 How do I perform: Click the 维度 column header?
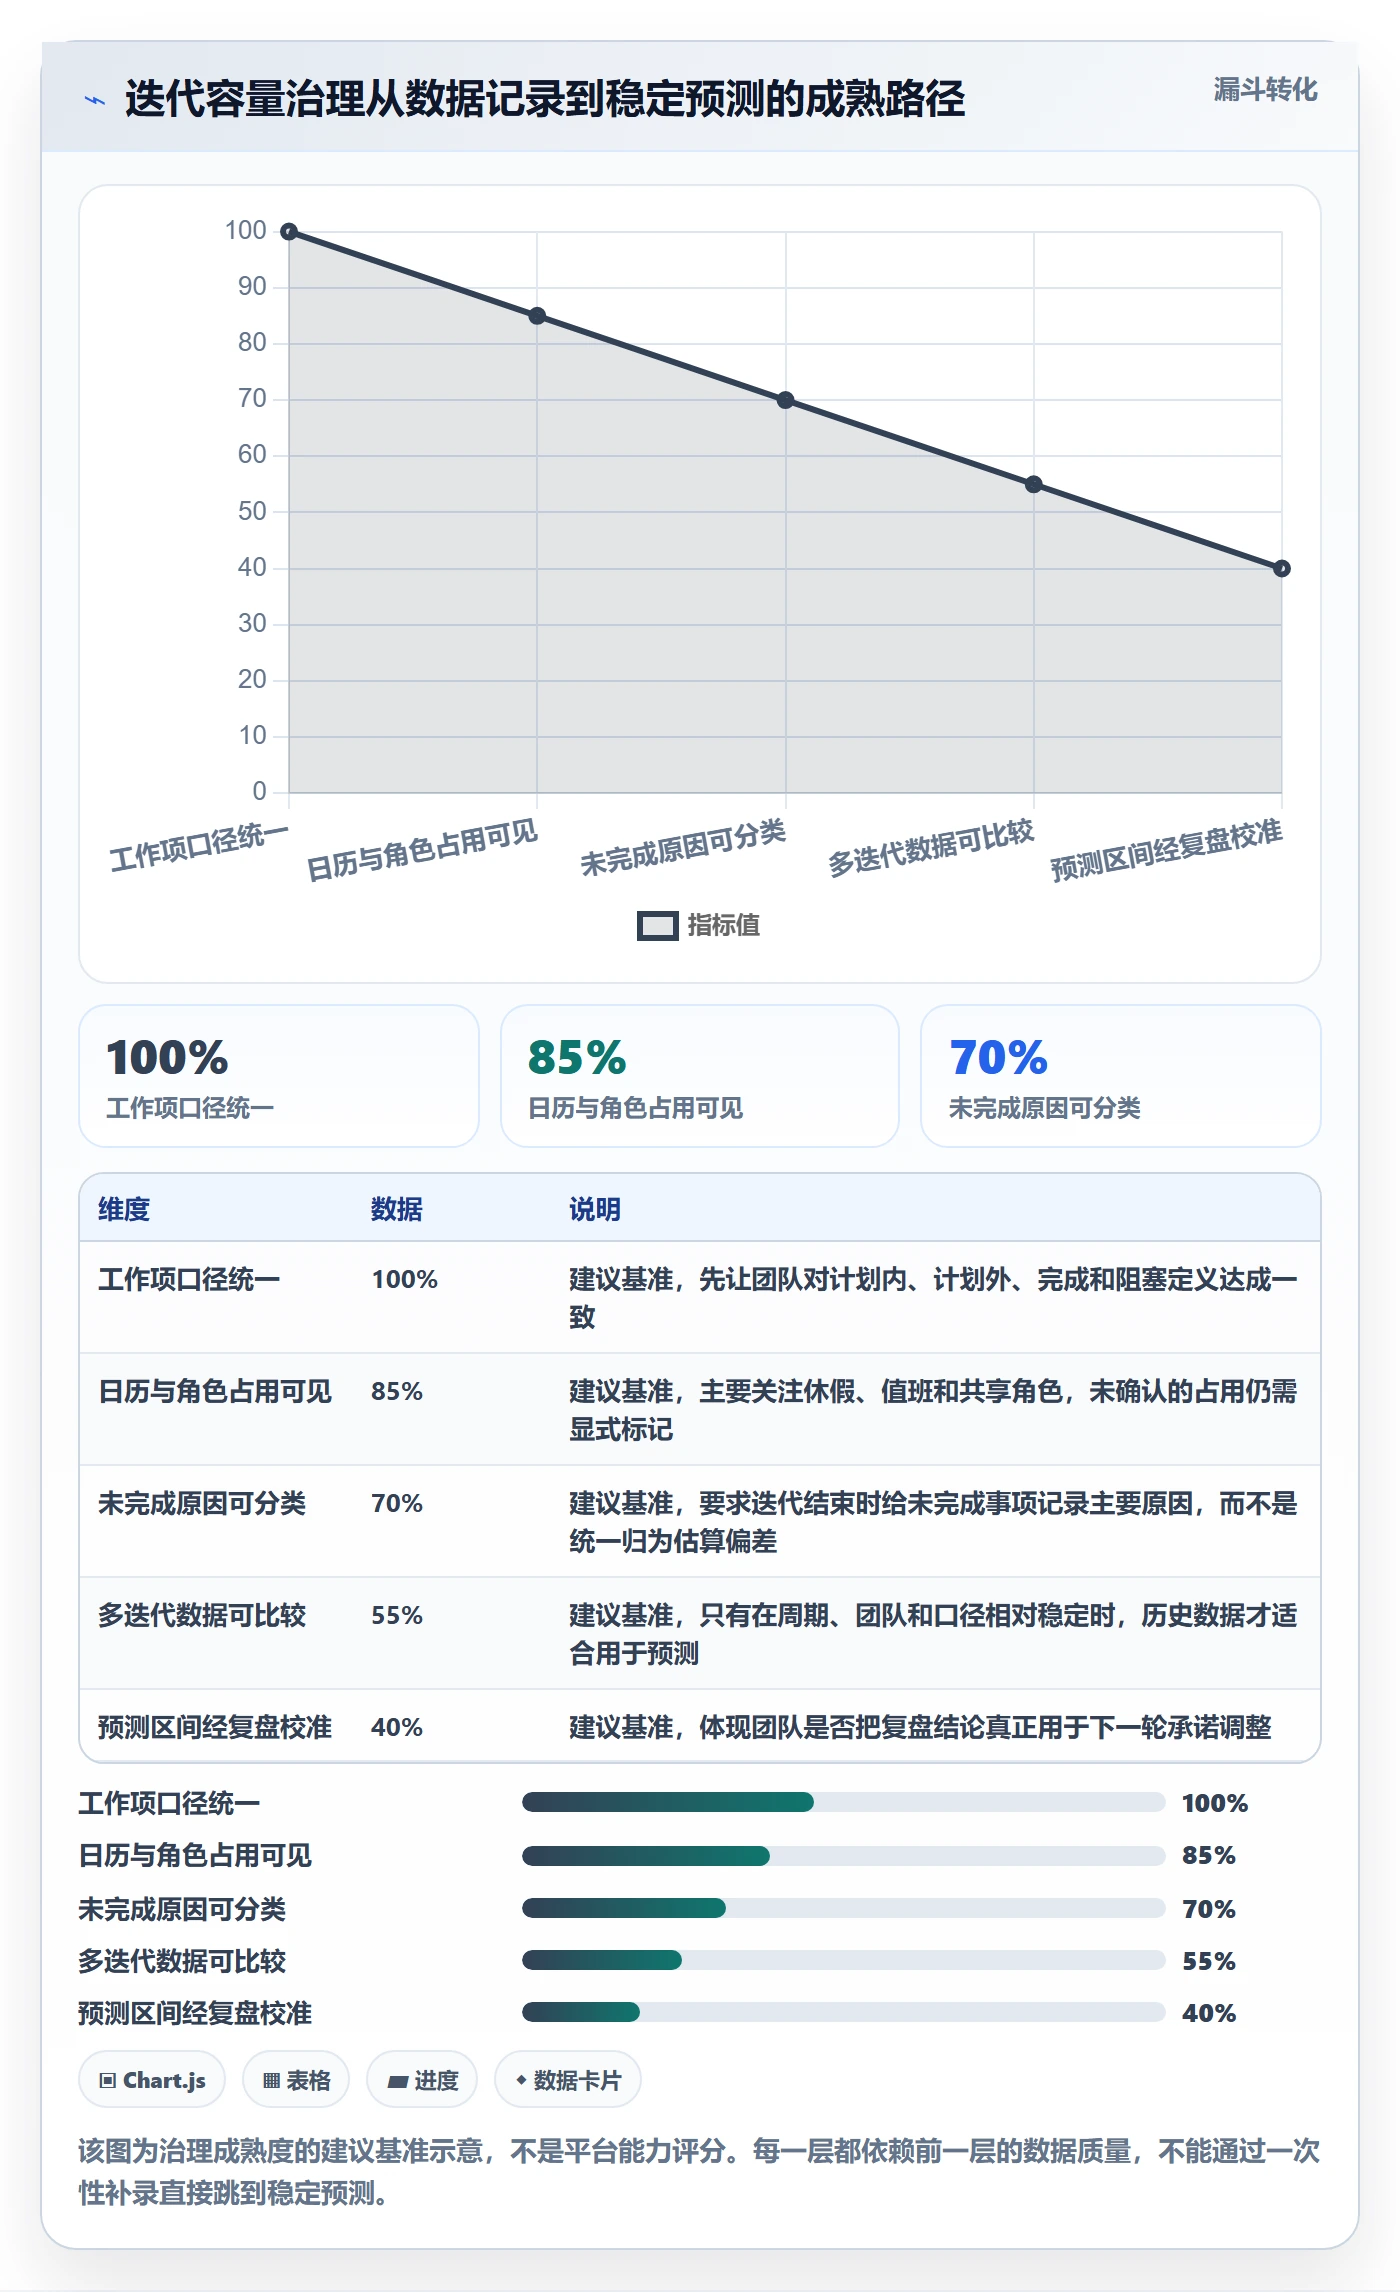click(x=124, y=1209)
